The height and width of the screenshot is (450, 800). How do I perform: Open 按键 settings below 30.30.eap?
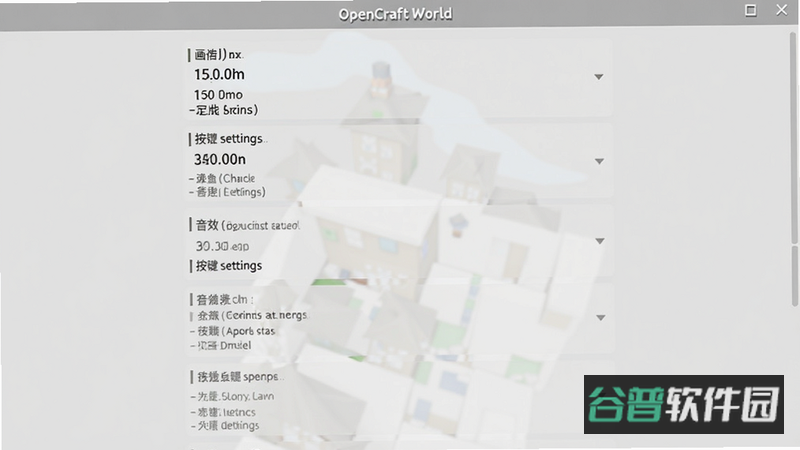click(x=227, y=266)
